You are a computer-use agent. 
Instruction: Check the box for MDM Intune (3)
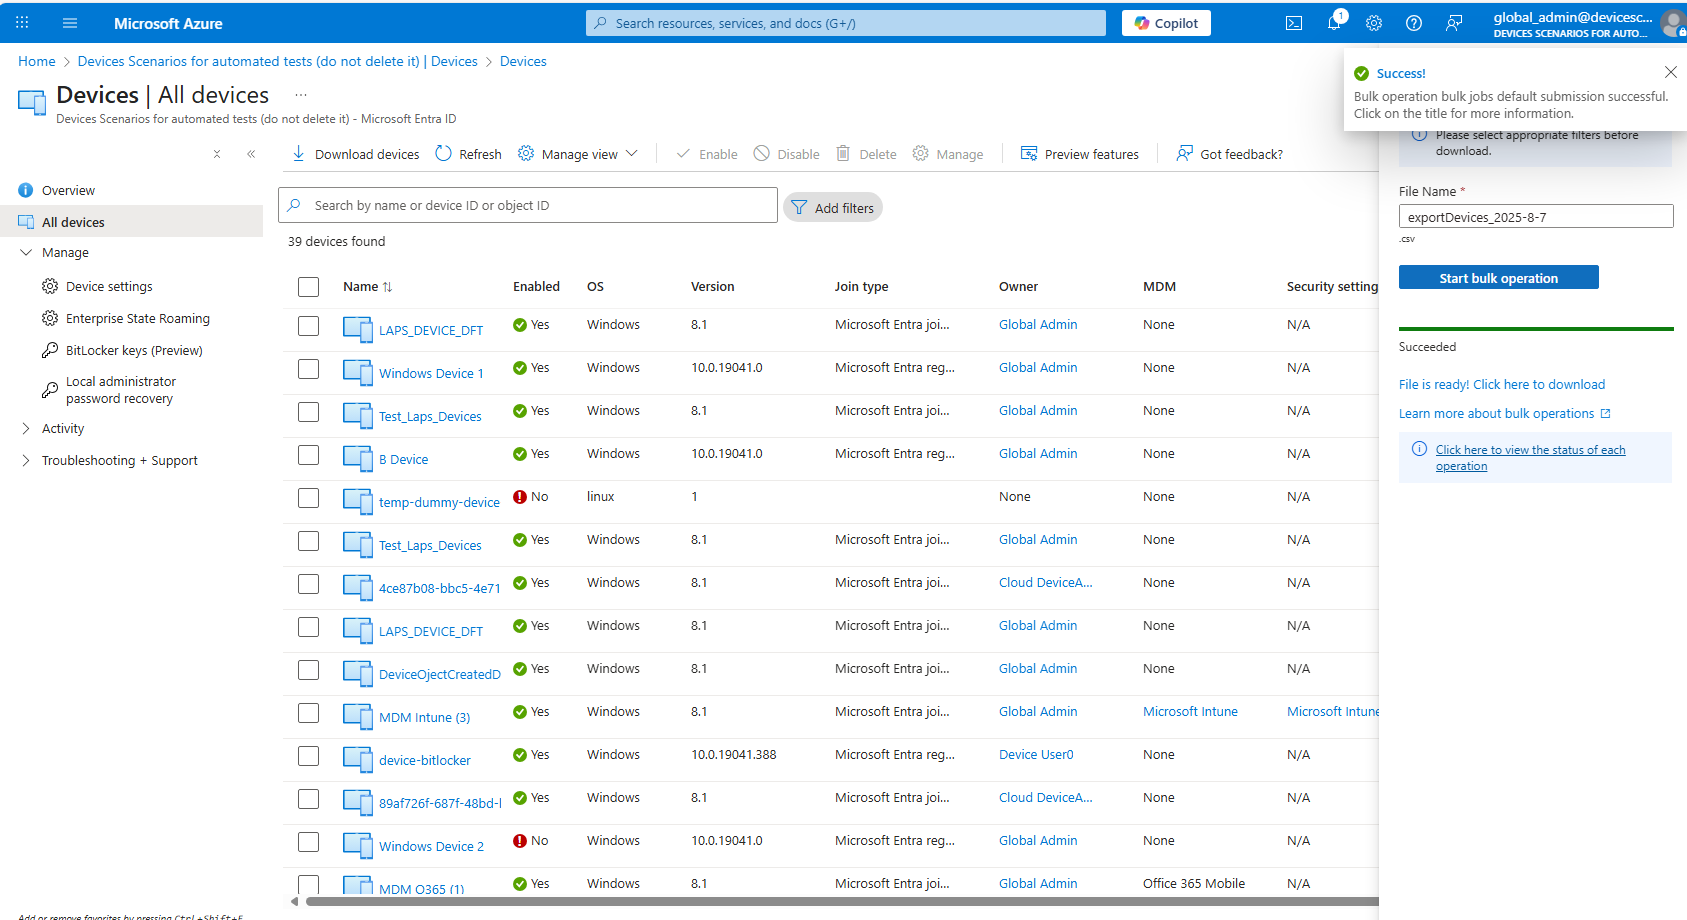point(308,713)
